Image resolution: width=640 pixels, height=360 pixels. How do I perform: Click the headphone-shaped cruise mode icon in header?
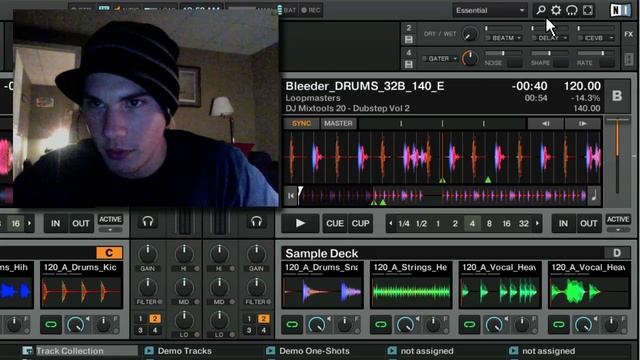(572, 10)
